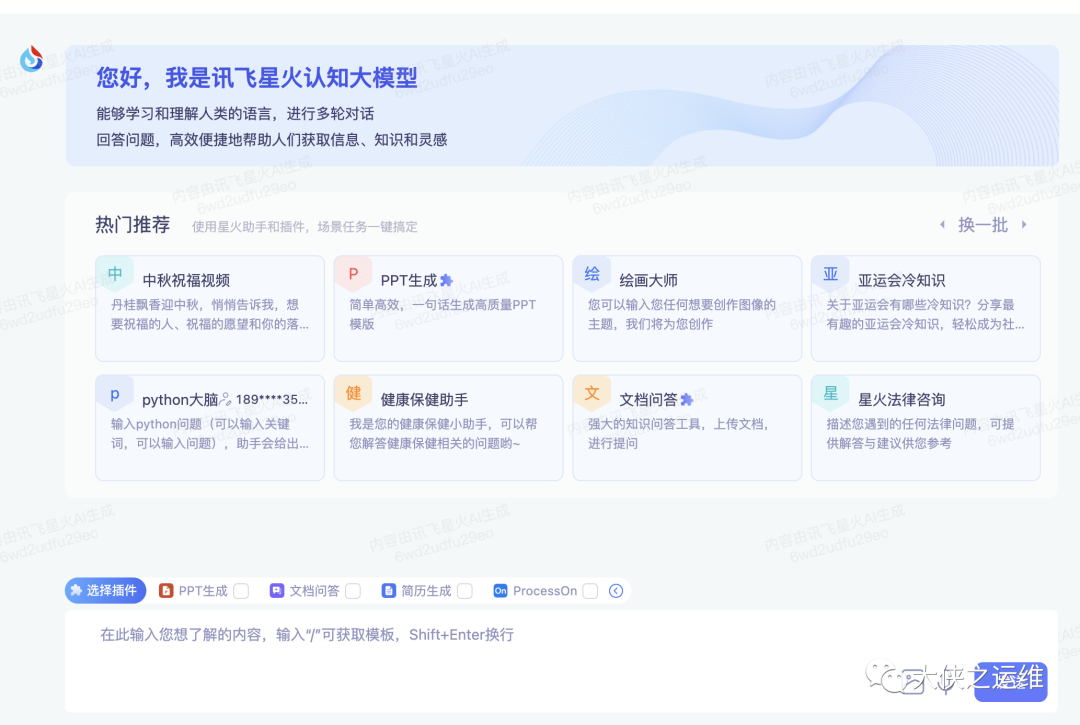Click the puzzle badge next to 文档问答 title

(x=686, y=399)
